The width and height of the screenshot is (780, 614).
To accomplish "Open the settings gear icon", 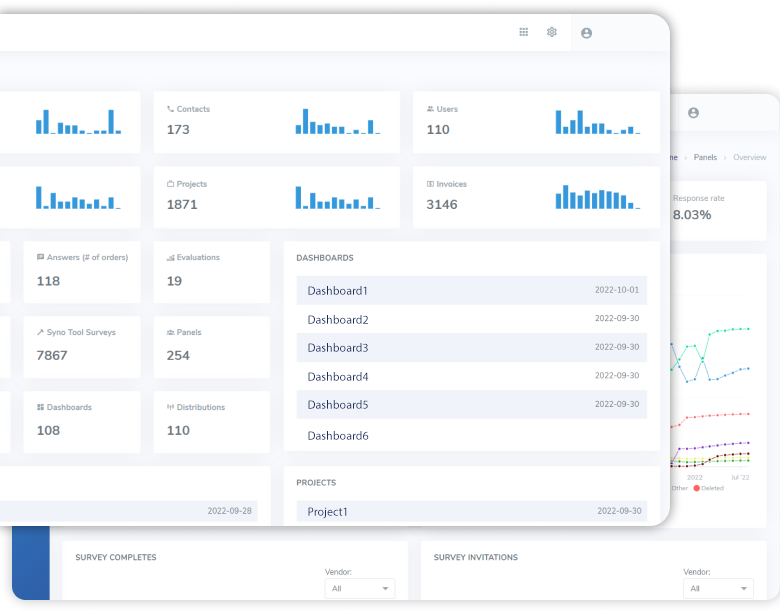I will tap(552, 32).
